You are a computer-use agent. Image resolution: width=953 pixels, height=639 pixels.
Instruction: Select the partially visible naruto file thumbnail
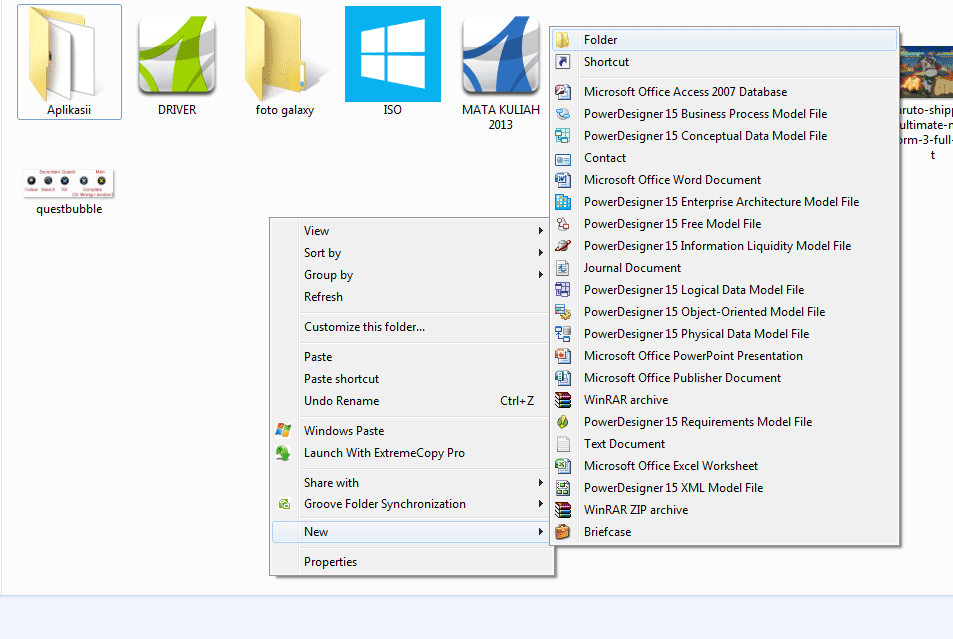click(x=926, y=72)
